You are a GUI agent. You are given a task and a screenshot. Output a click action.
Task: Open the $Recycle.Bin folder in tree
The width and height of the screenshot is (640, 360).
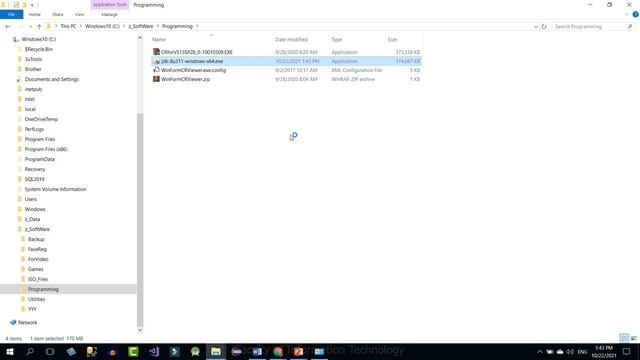tap(38, 49)
